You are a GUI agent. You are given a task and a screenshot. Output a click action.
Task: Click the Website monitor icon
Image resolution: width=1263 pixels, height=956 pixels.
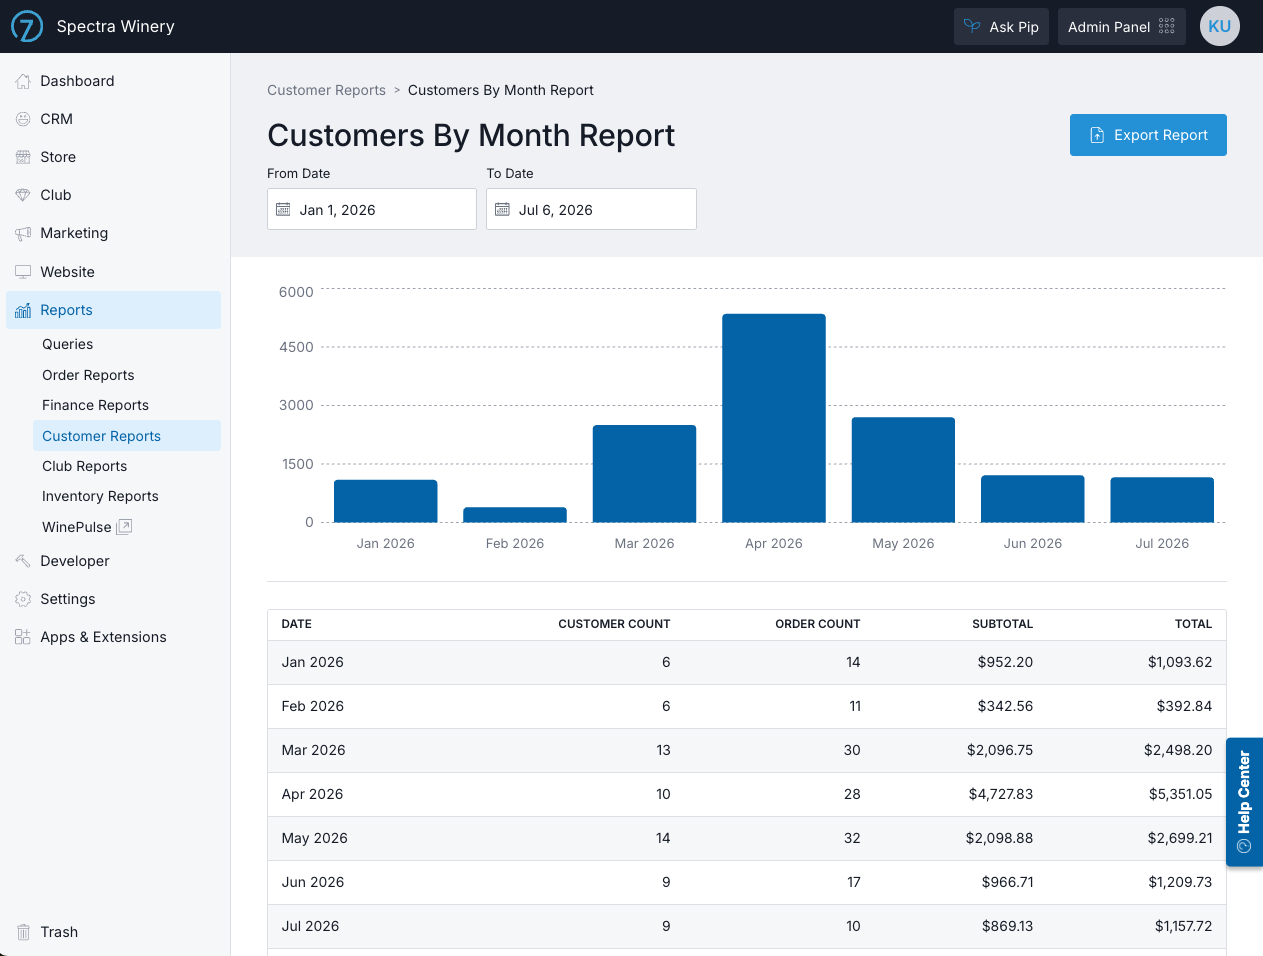click(x=23, y=272)
